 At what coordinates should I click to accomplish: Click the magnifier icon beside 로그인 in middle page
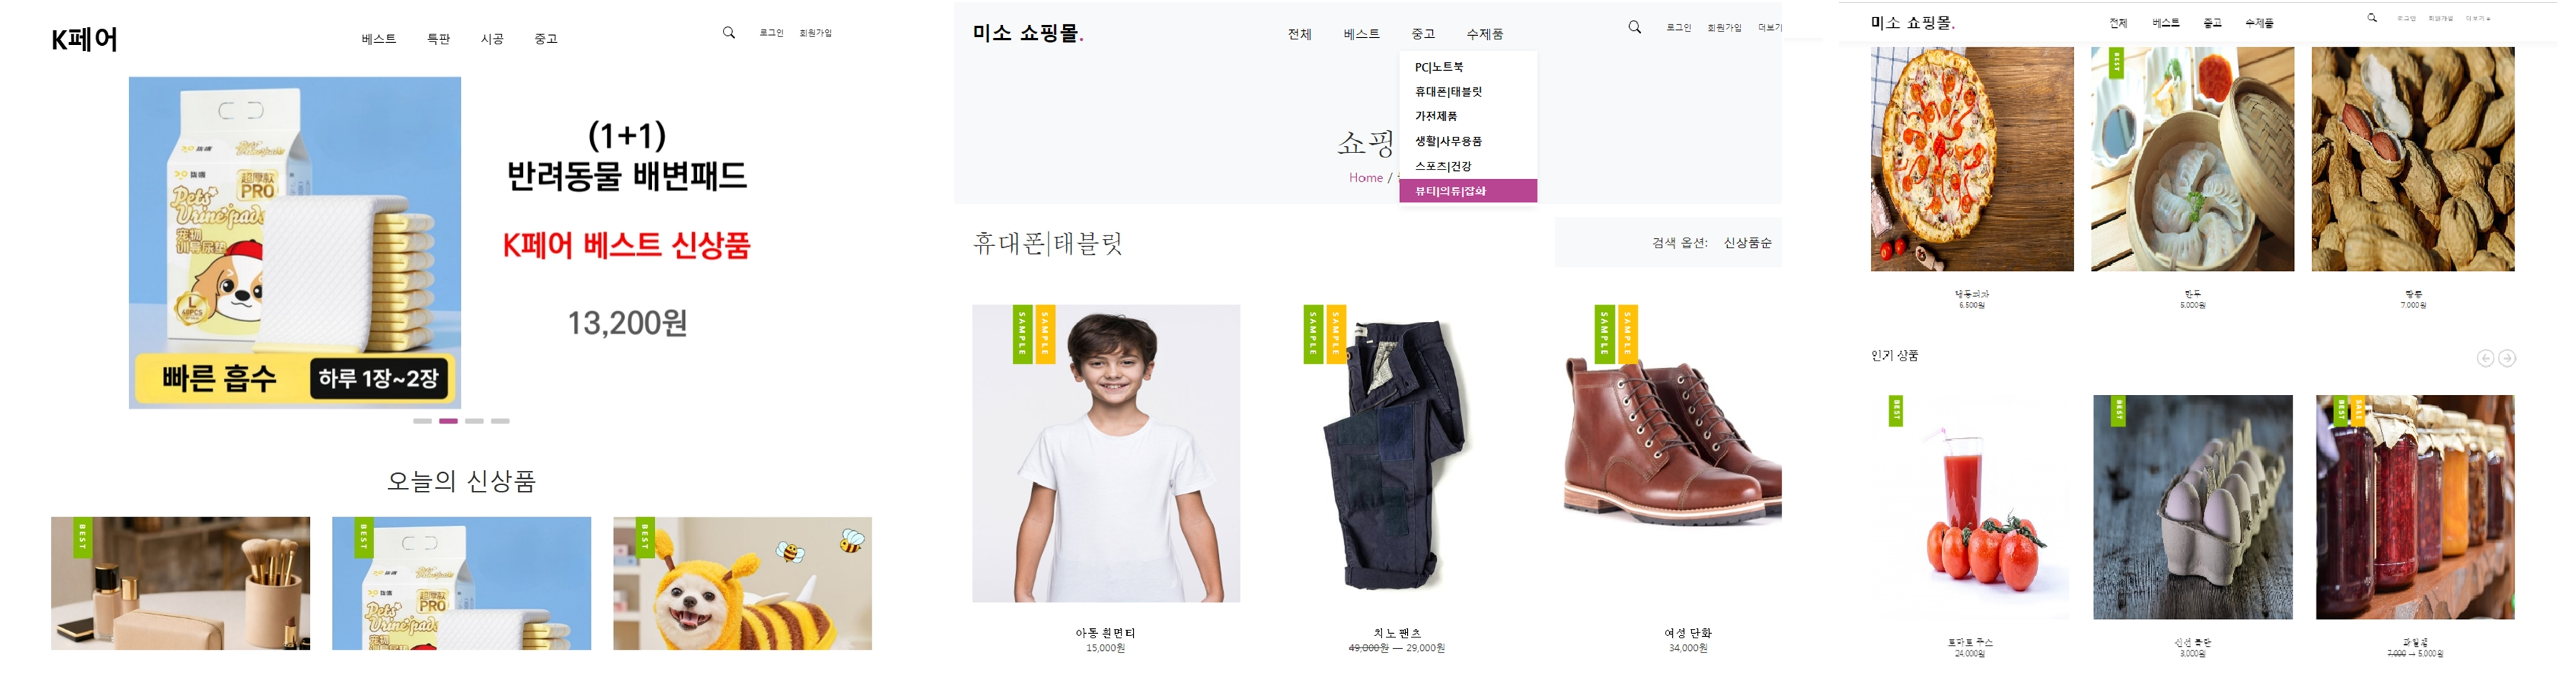pyautogui.click(x=1634, y=27)
